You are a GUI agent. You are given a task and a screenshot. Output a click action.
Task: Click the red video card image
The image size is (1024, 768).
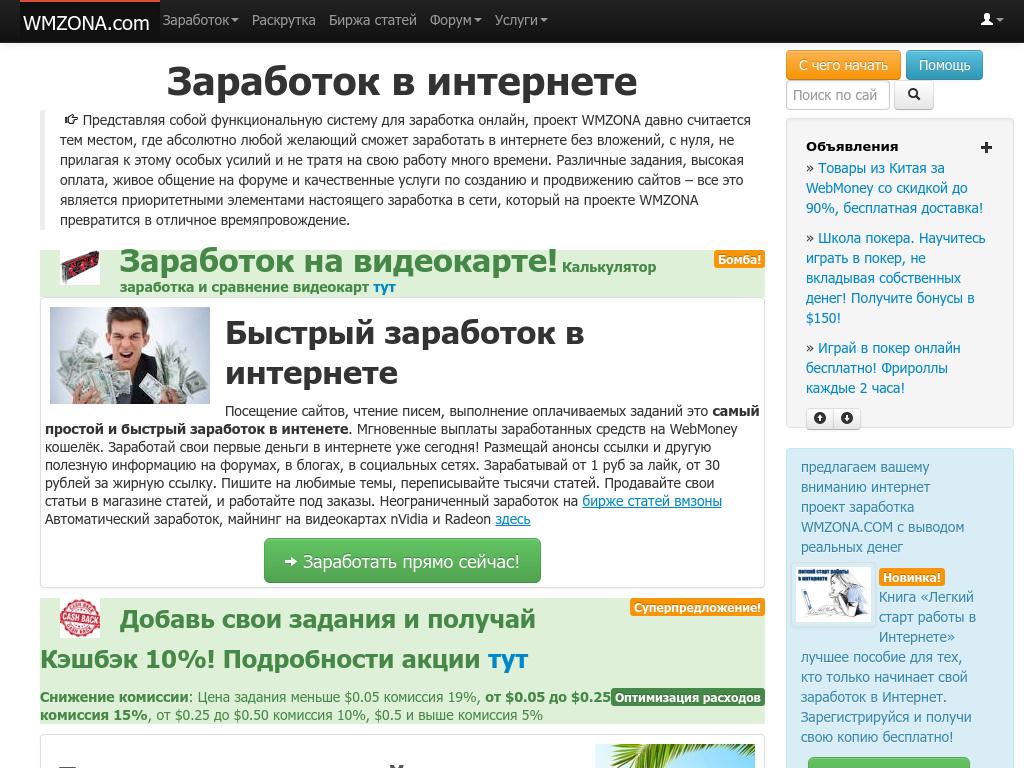(80, 267)
